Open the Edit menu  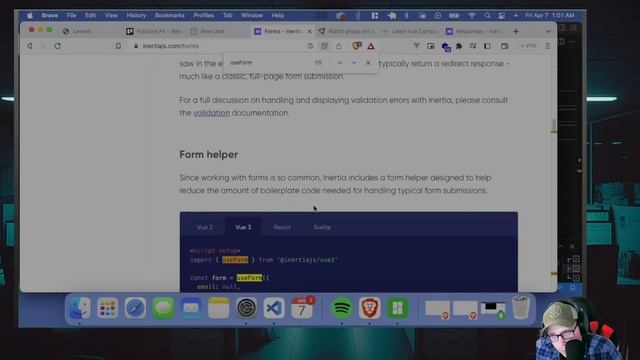point(90,16)
